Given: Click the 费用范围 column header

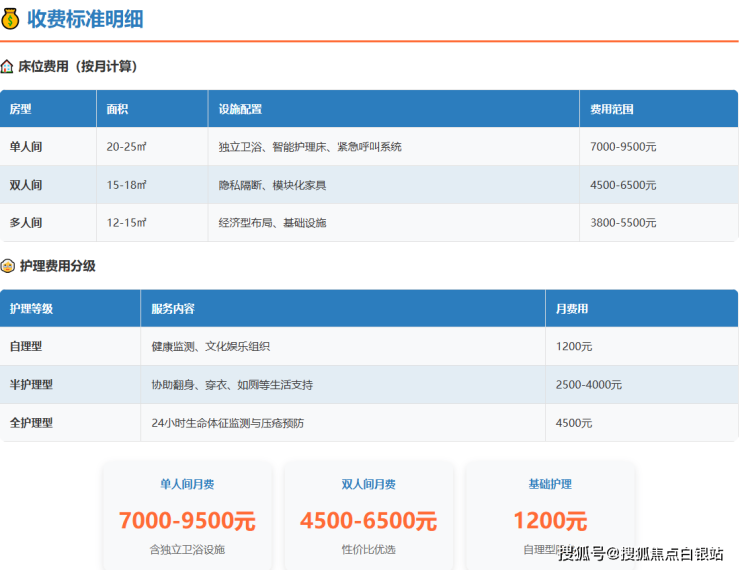Looking at the screenshot, I should (612, 109).
